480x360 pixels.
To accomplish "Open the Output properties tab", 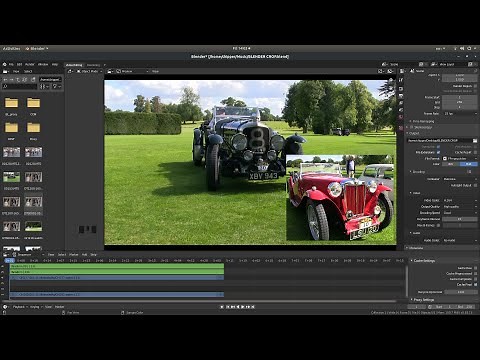I will point(401,96).
